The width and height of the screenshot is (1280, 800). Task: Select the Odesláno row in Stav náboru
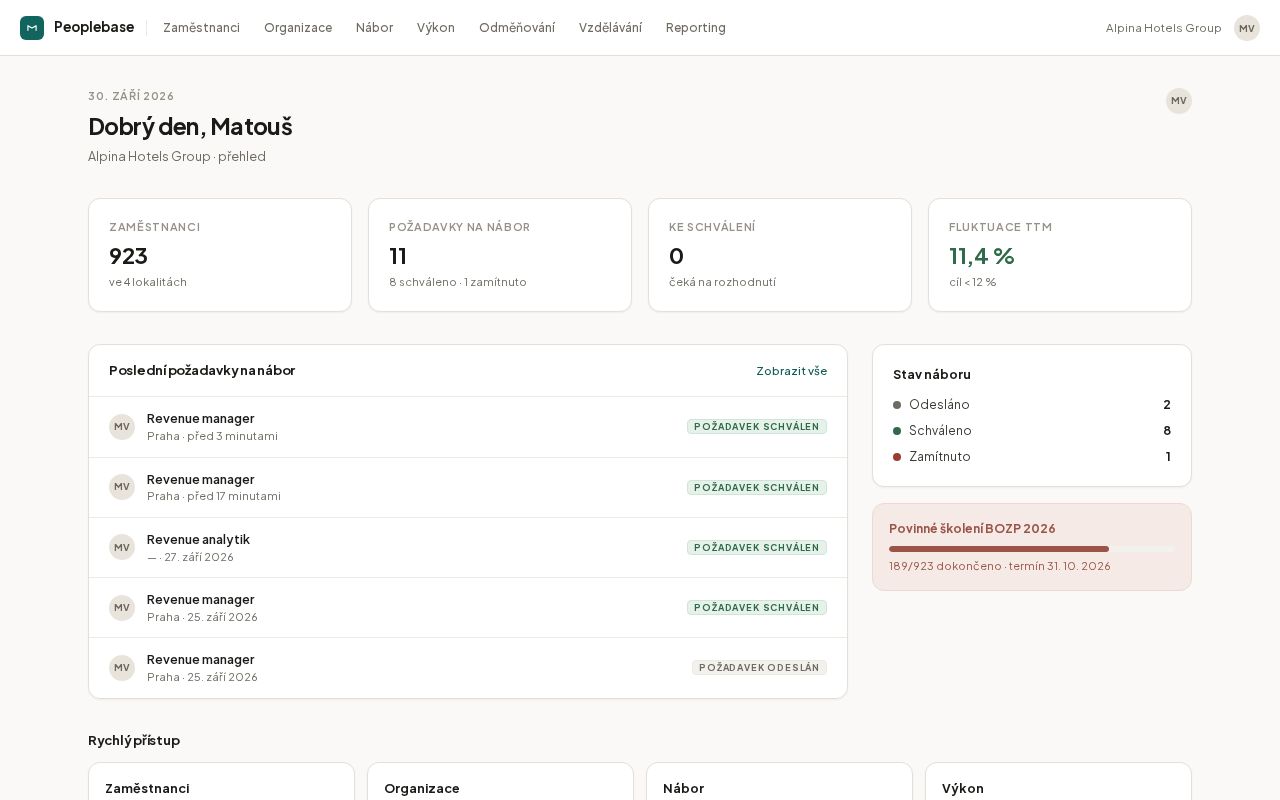[1032, 405]
